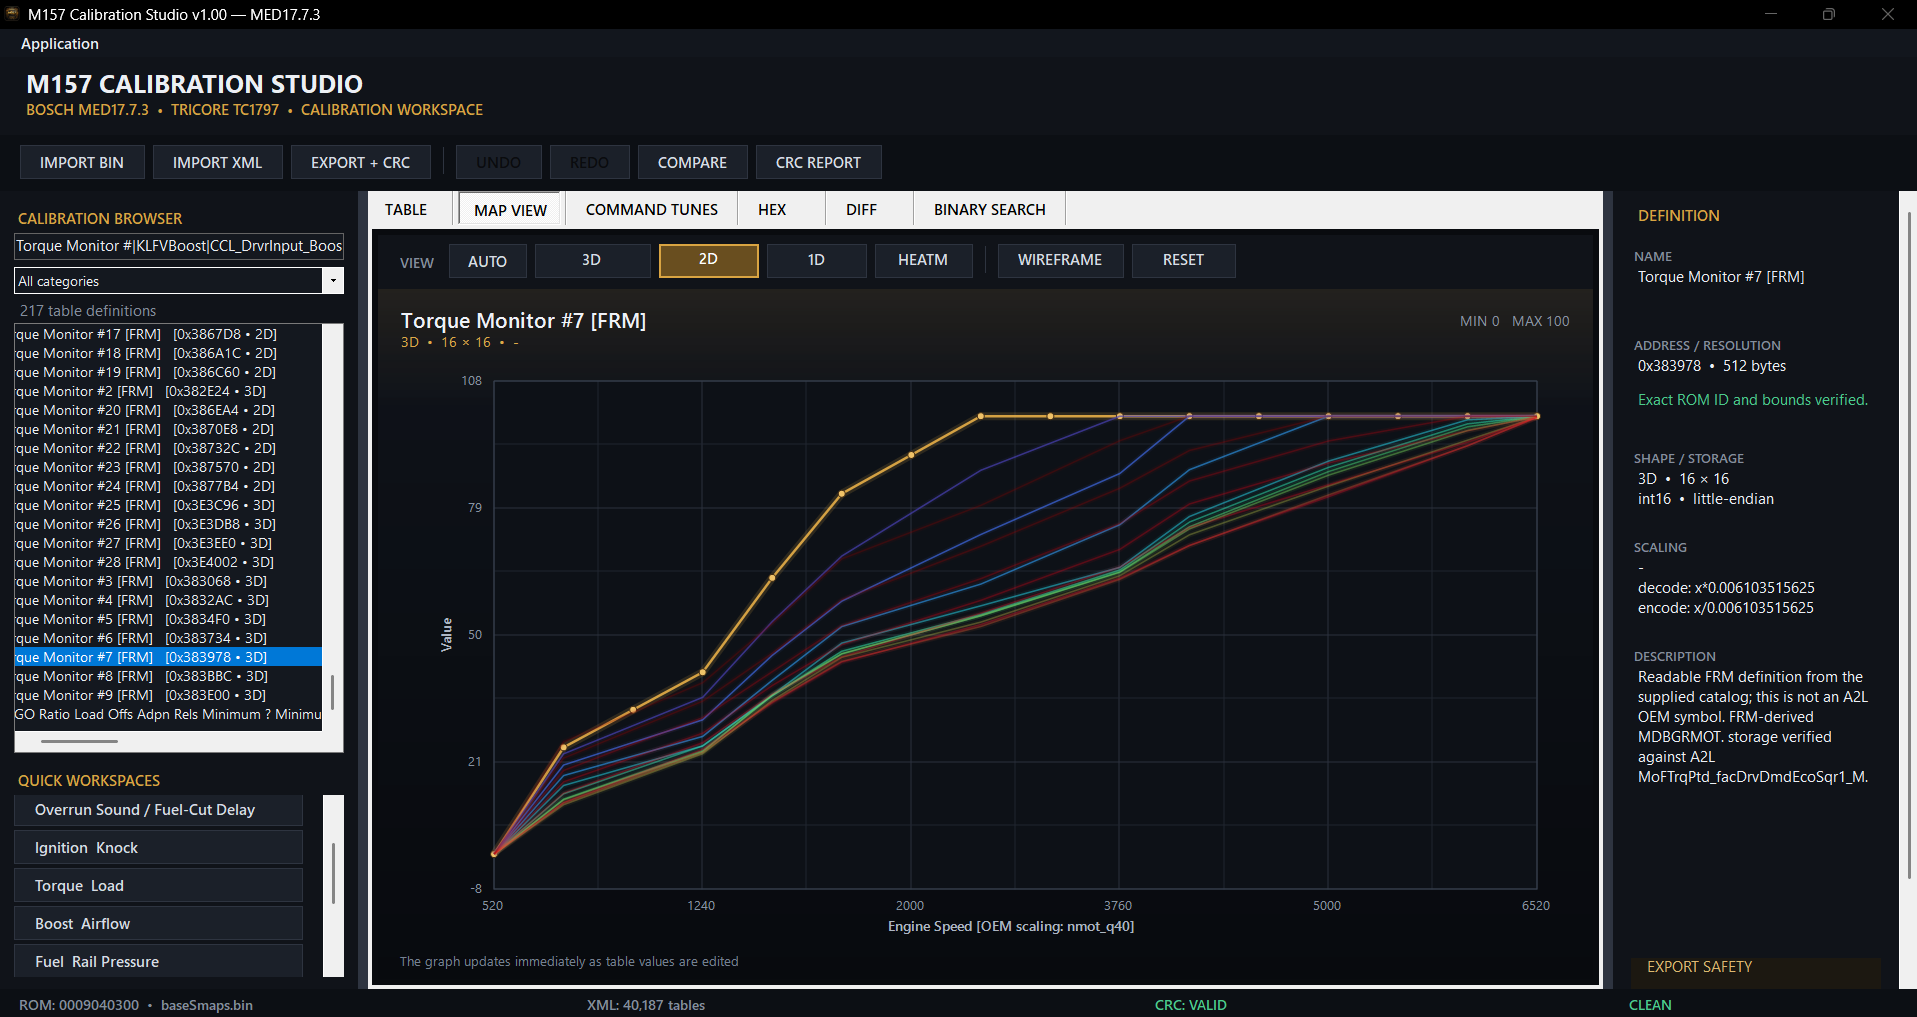Click the calibration browser search field
1917x1017 pixels.
point(179,246)
